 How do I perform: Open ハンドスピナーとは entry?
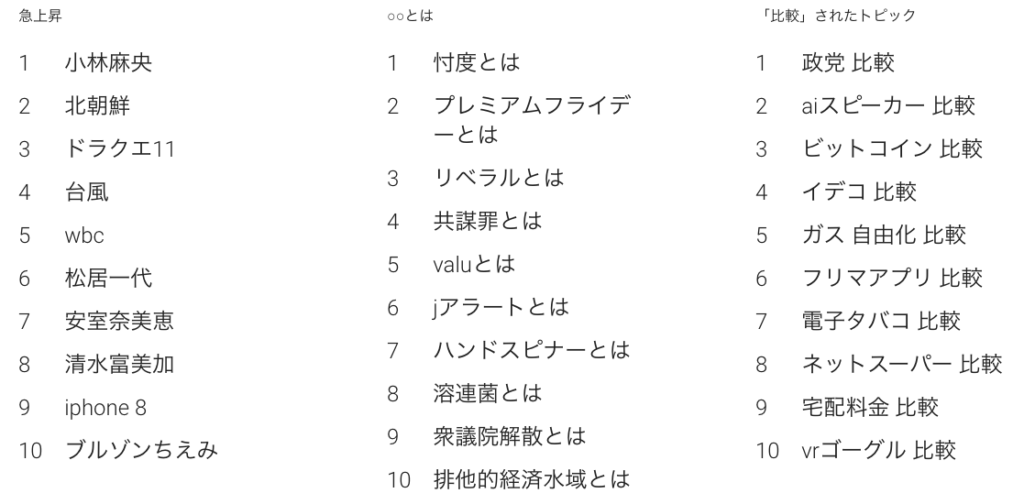coord(531,350)
